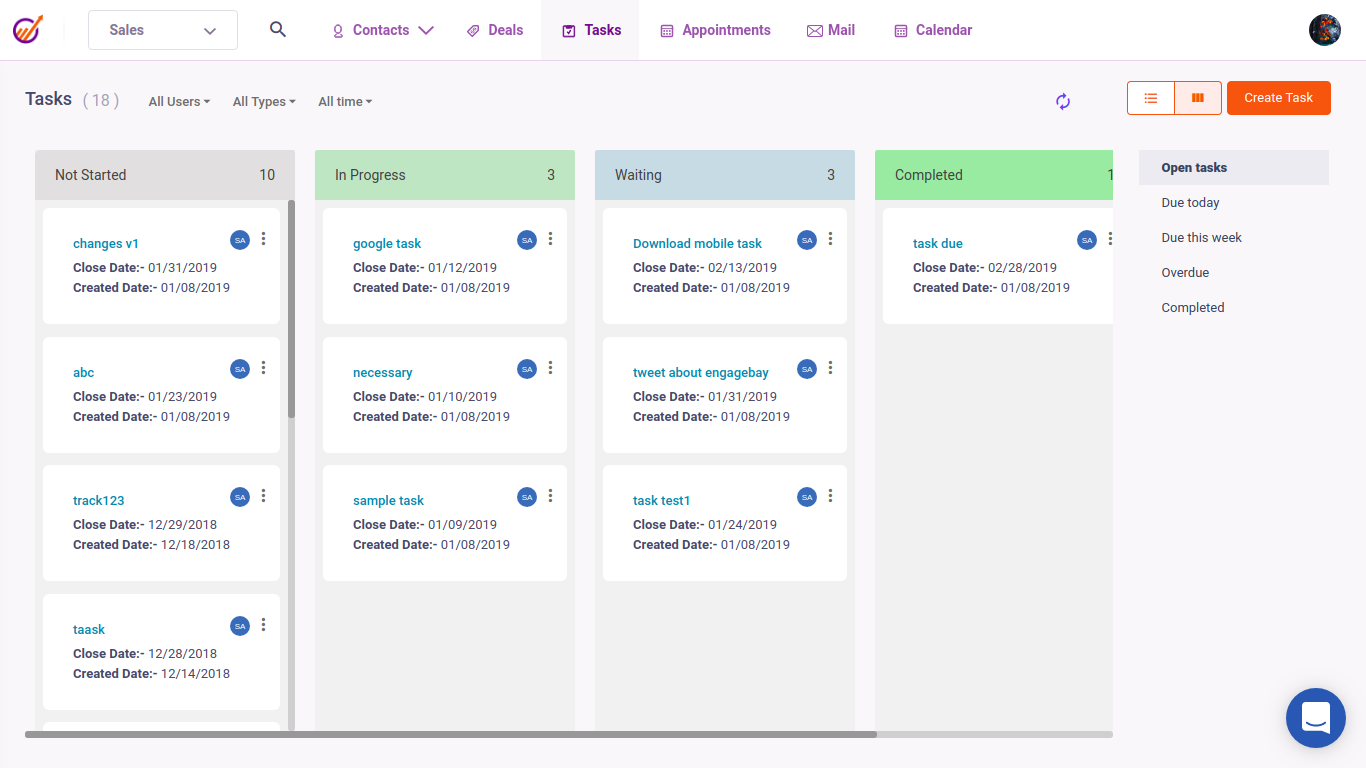Click the Deals tag icon in navigation
The height and width of the screenshot is (768, 1366).
473,30
